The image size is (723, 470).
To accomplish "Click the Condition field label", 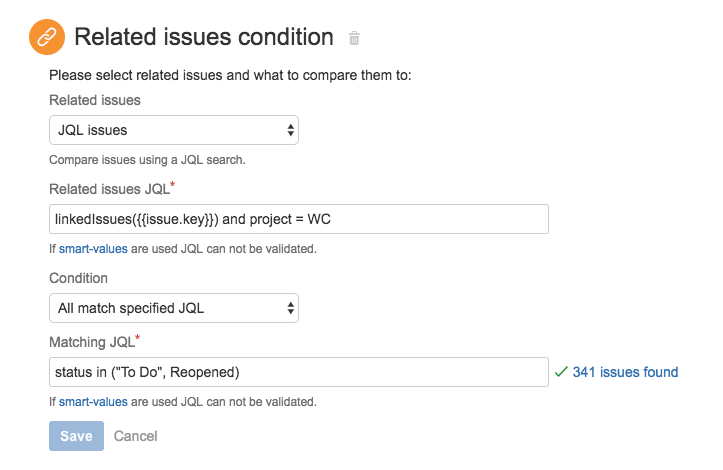I will click(78, 278).
